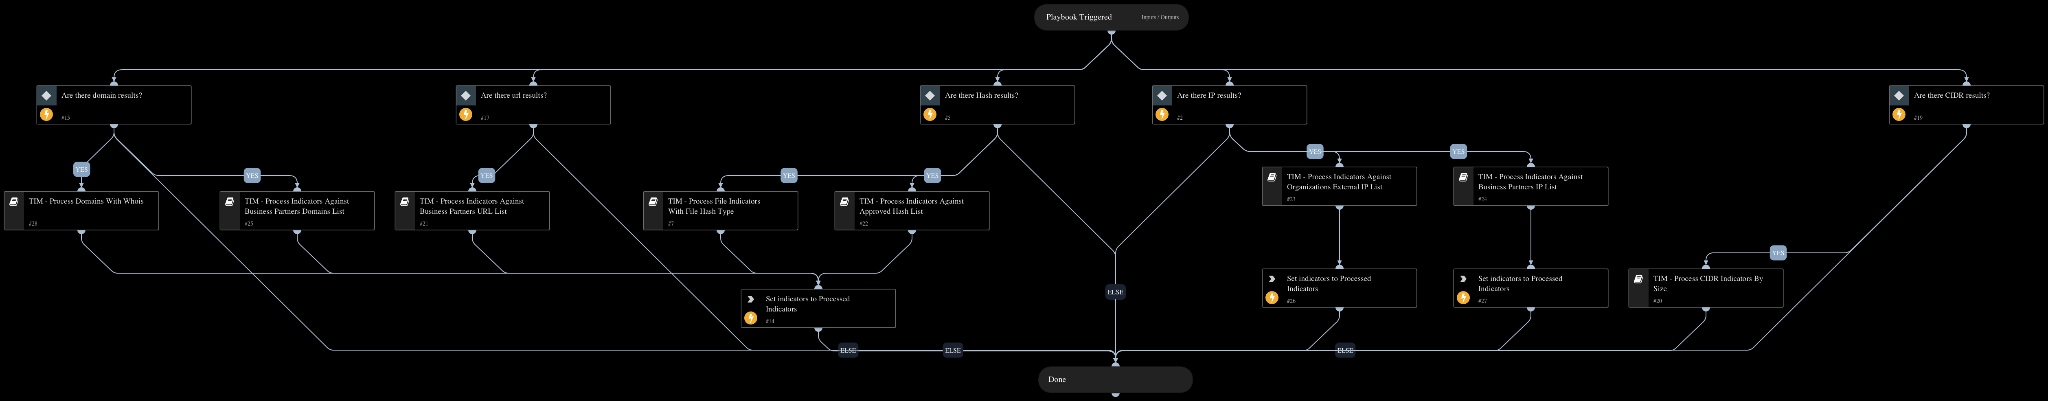This screenshot has height=401, width=2048.
Task: Click the chevron icon on Set indicators task #26
Action: coord(1272,279)
